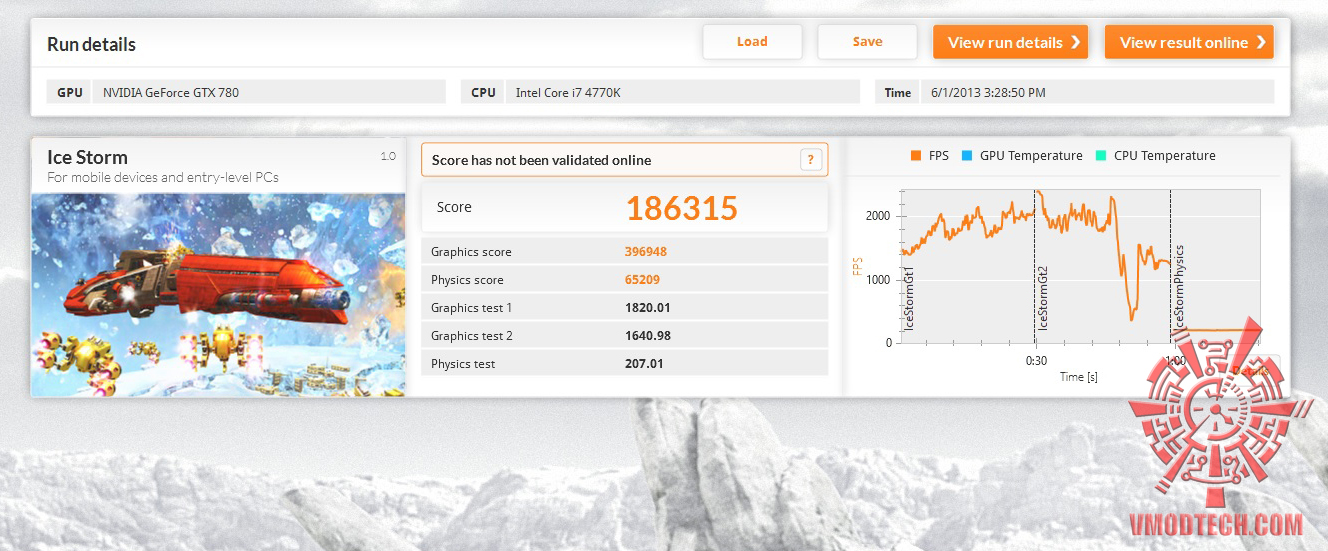Click the chevron on View run details
Image resolution: width=1328 pixels, height=551 pixels.
[1075, 42]
